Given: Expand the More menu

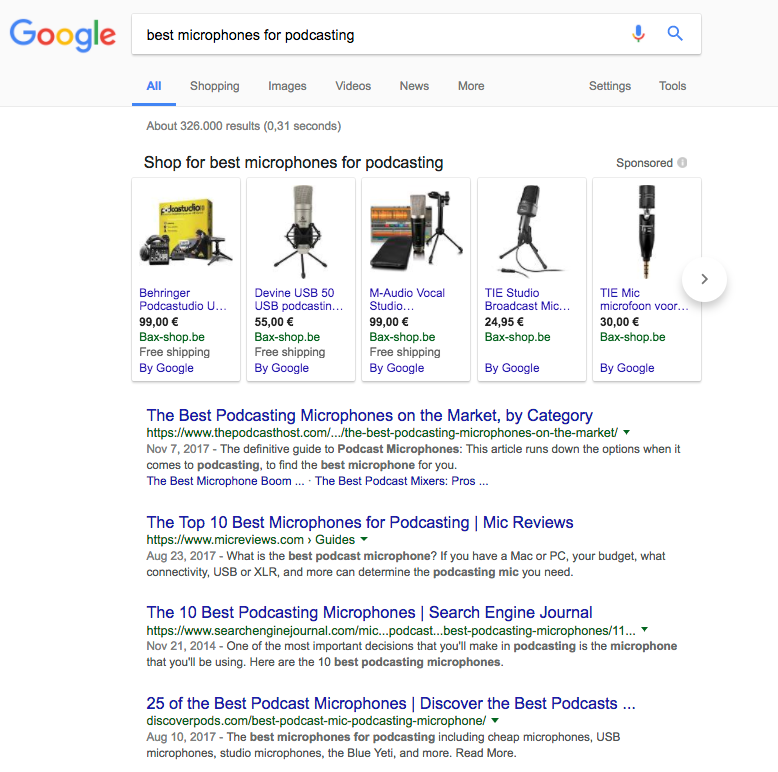Looking at the screenshot, I should [471, 86].
